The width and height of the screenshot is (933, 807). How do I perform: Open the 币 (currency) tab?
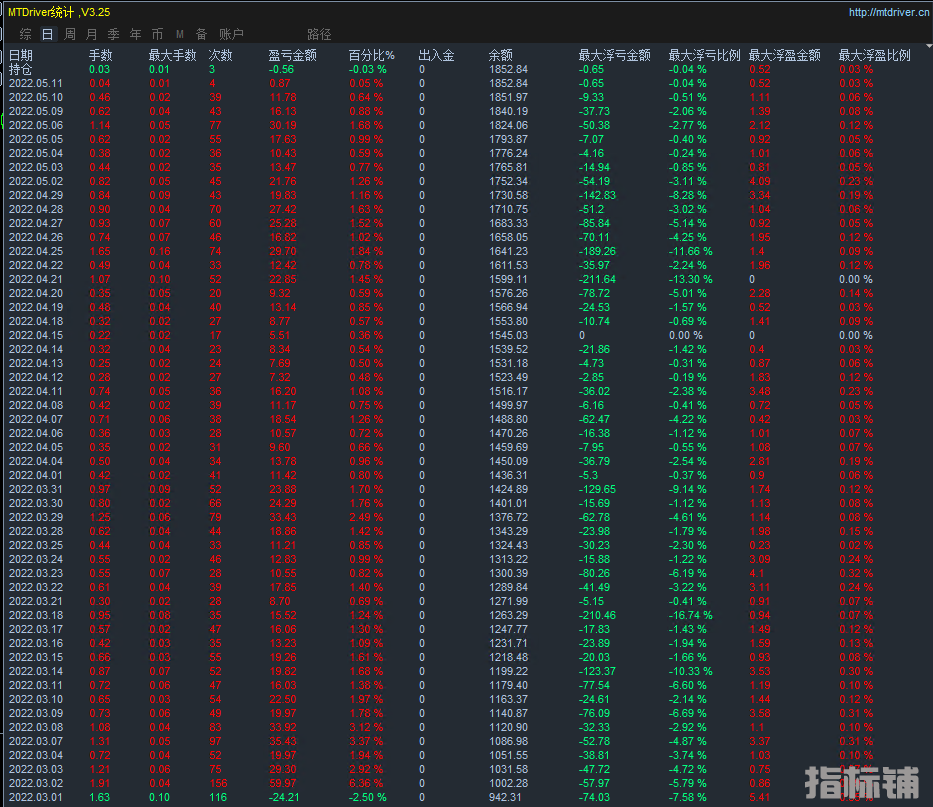(x=157, y=34)
